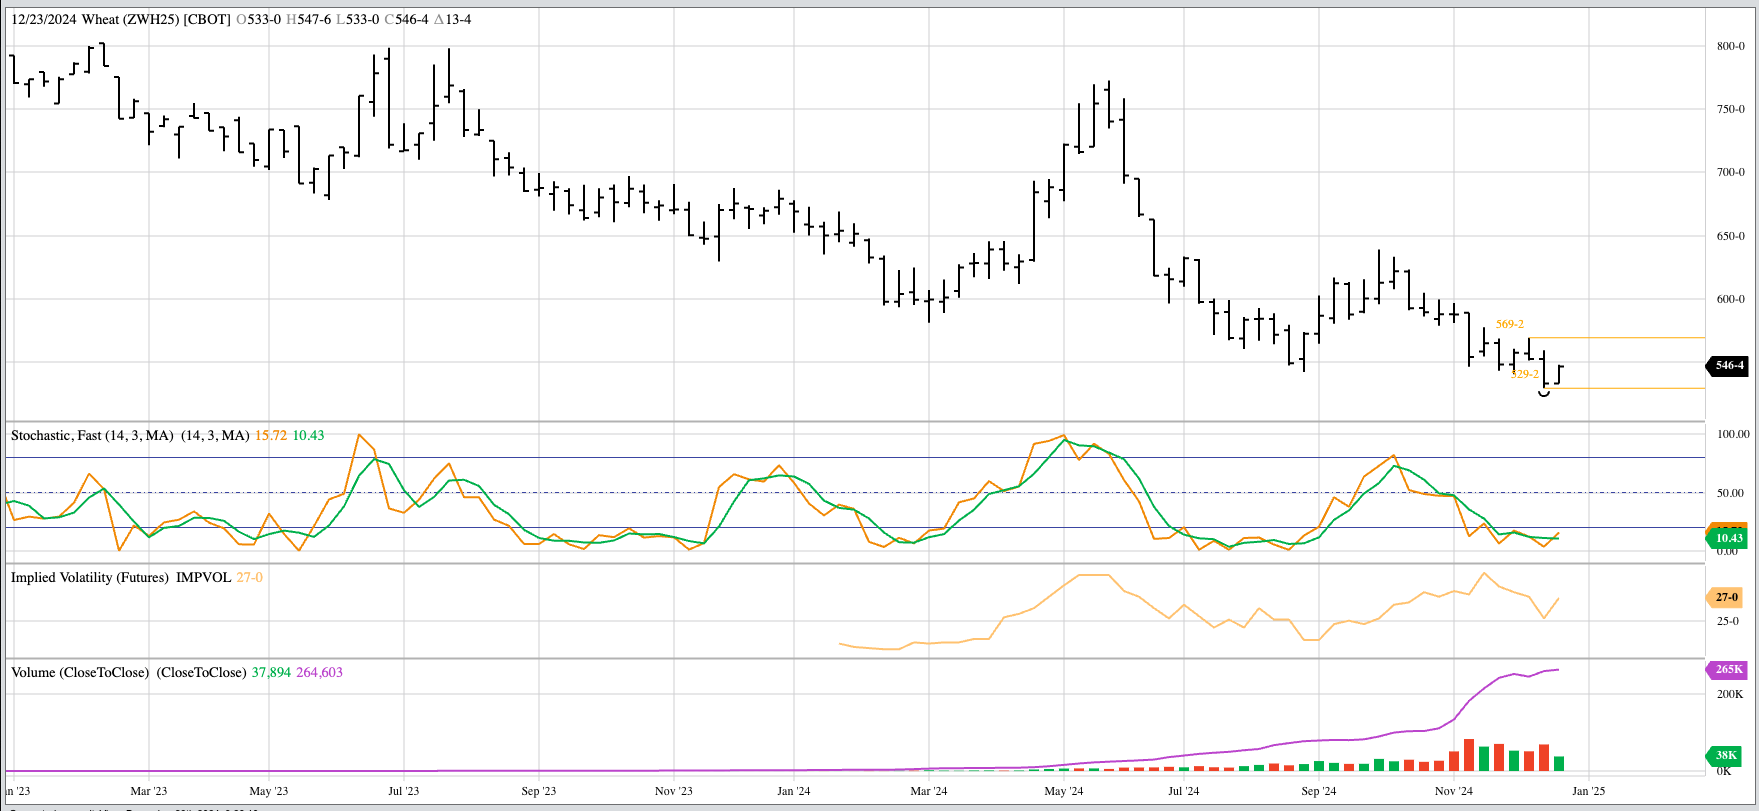The image size is (1759, 811).
Task: Click the green 38K volume badge
Action: (1726, 755)
